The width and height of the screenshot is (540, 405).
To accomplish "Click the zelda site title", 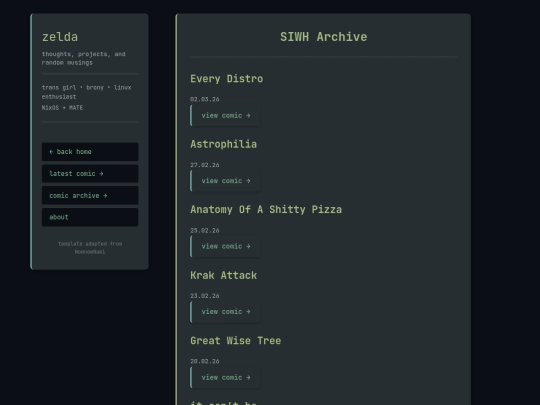I will [60, 37].
